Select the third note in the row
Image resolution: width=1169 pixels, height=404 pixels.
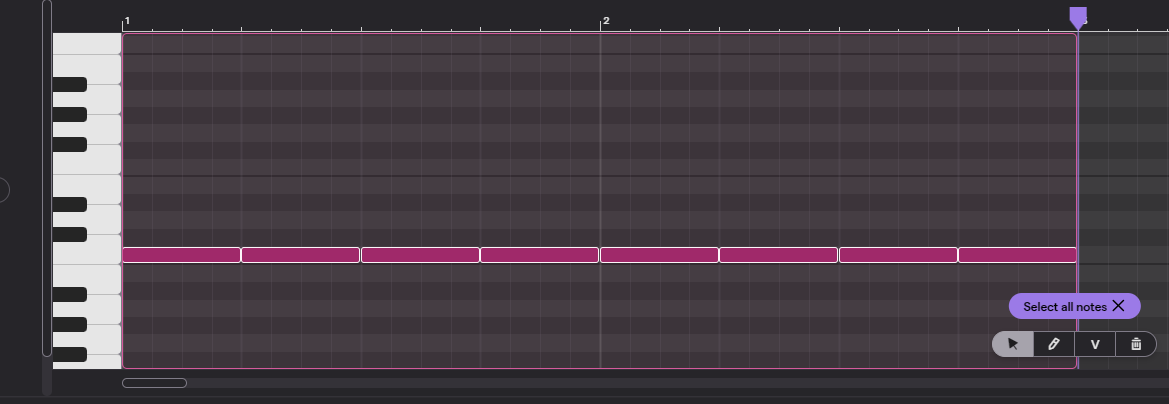pyautogui.click(x=420, y=255)
